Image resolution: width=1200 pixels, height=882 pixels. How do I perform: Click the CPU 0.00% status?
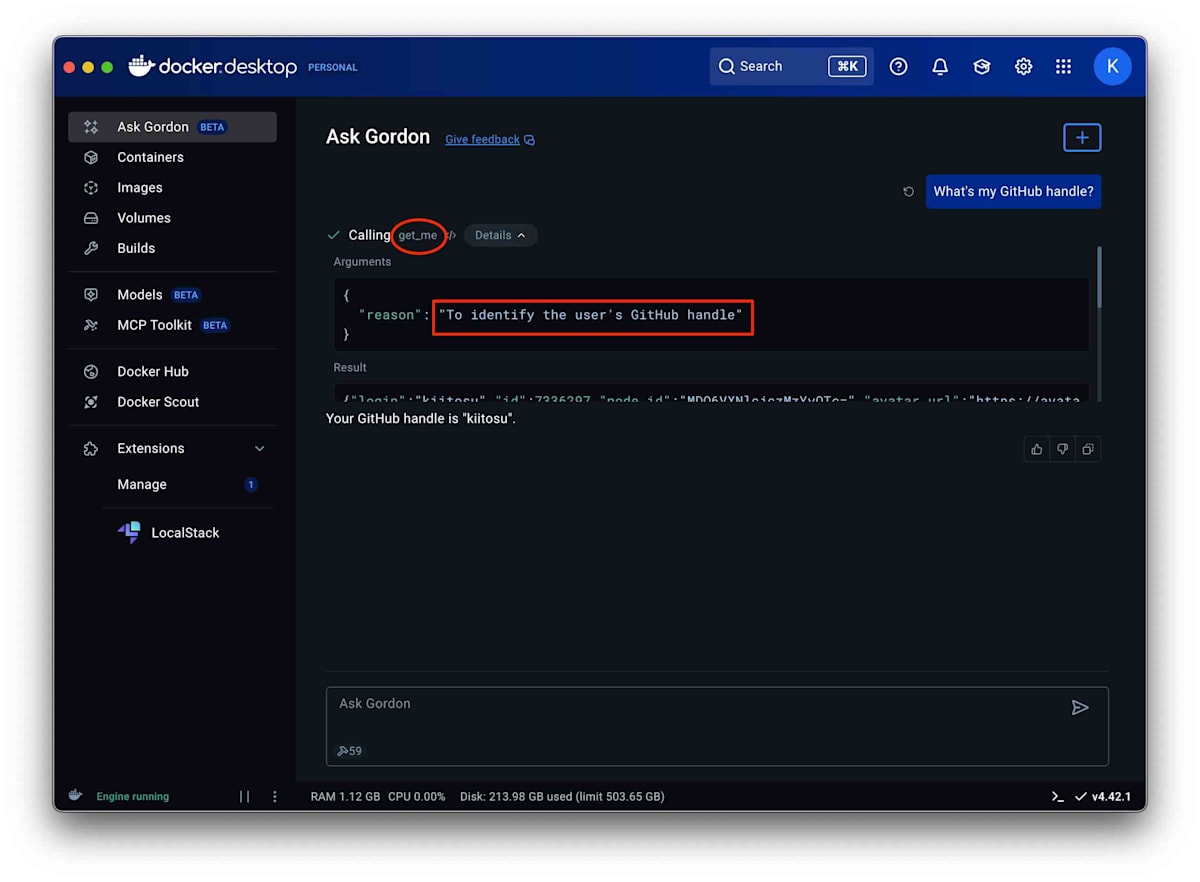(x=417, y=797)
